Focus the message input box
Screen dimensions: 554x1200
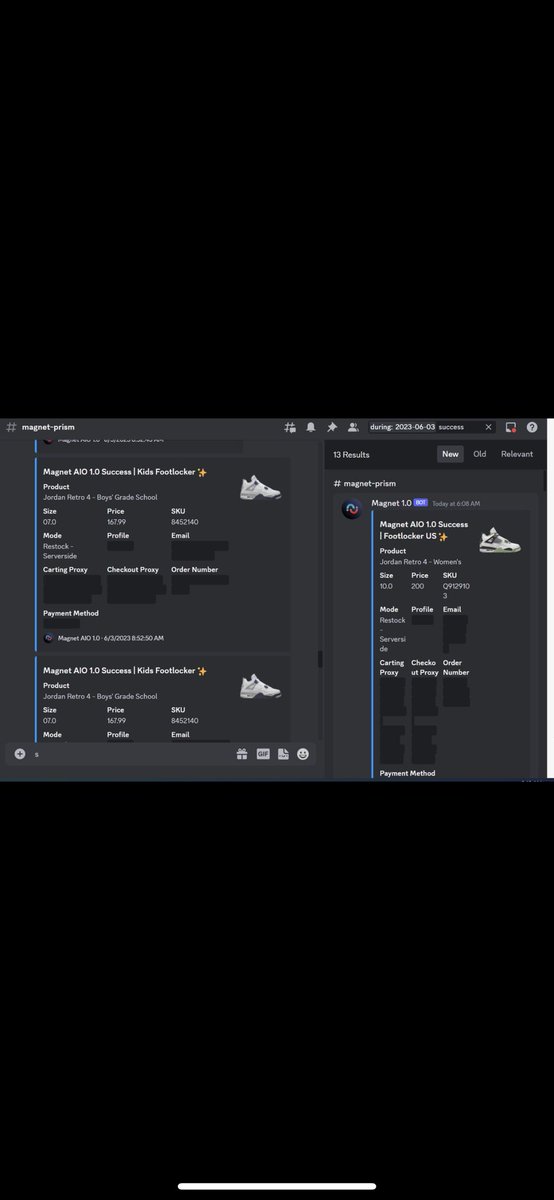pos(130,754)
